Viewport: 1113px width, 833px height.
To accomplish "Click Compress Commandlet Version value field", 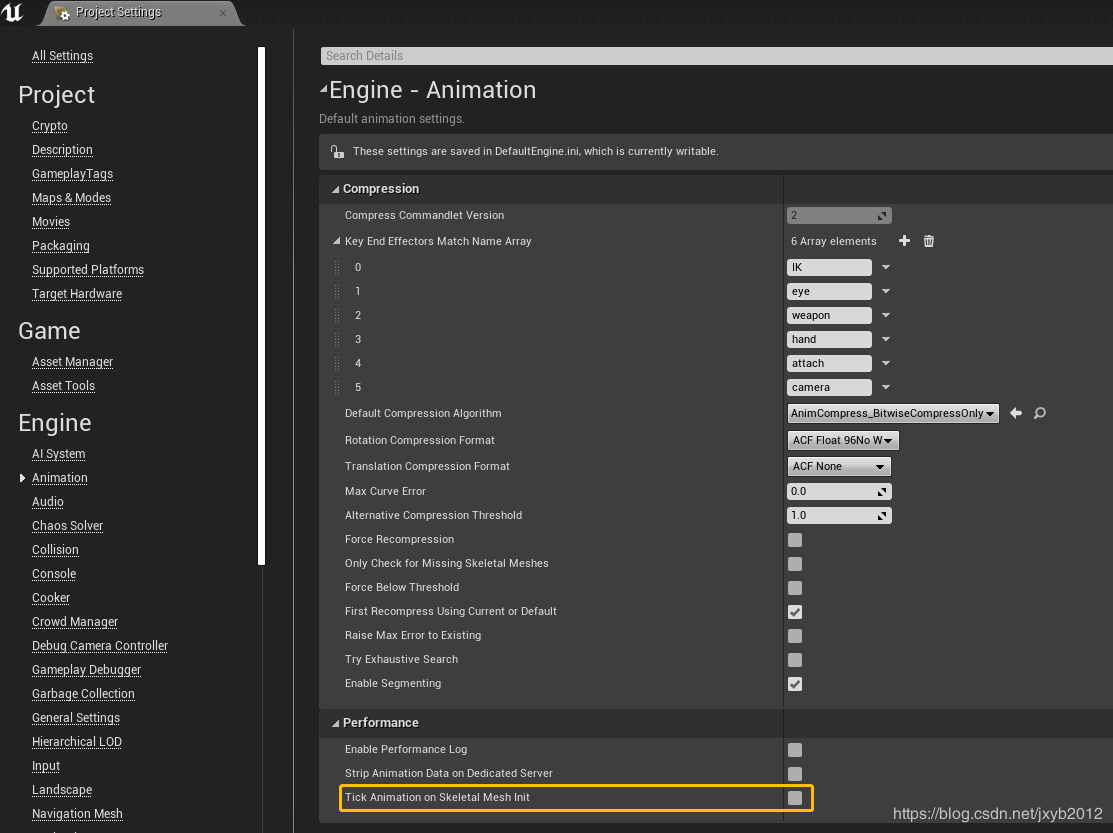I will click(x=839, y=216).
